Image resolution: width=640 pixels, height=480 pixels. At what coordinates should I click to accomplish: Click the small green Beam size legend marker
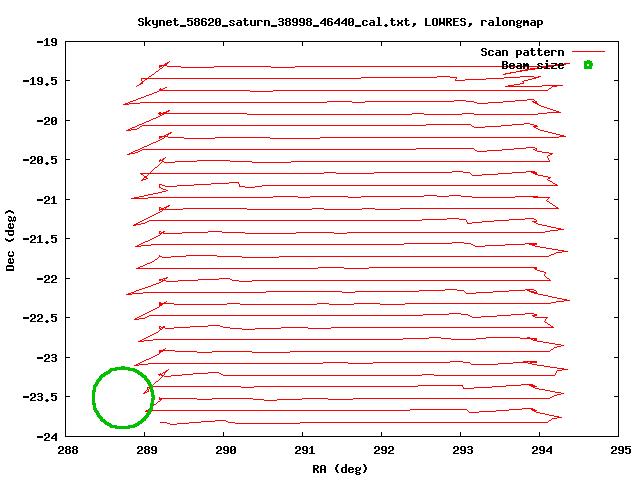(x=588, y=65)
